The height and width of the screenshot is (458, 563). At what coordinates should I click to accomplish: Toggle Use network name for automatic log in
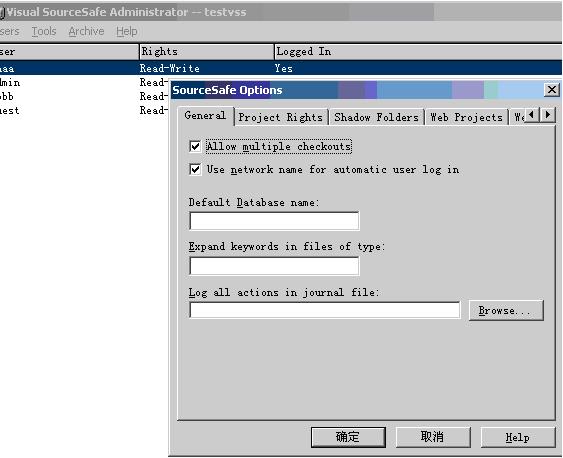coord(195,169)
